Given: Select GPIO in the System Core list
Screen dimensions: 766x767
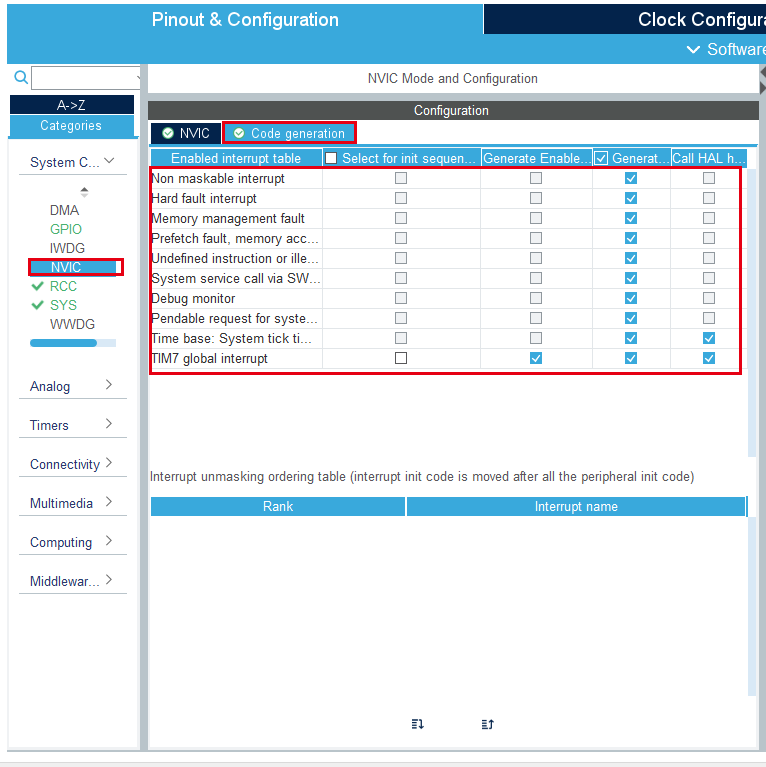Looking at the screenshot, I should 66,229.
